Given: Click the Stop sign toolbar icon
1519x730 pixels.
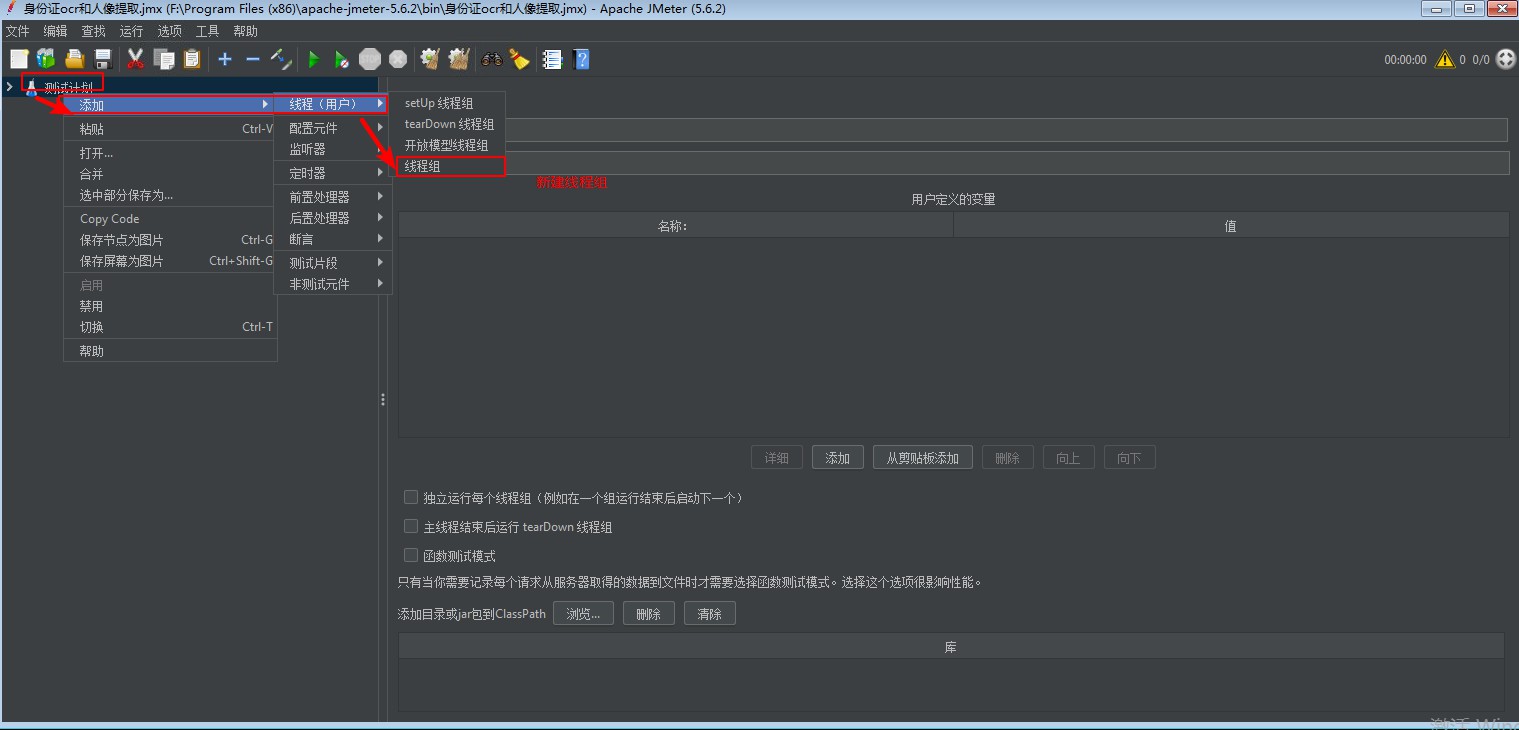Looking at the screenshot, I should (x=370, y=59).
